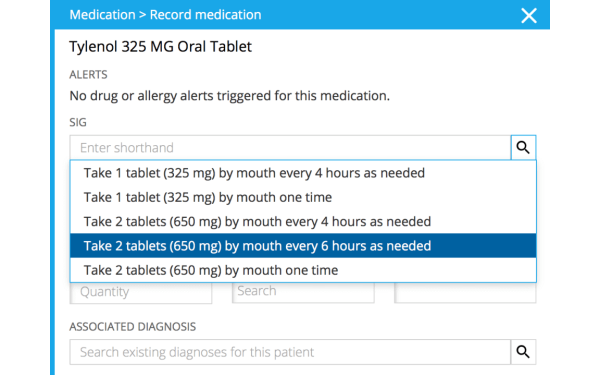Click the Search field beside Quantity
Screen dimensions: 600x375
click(303, 292)
